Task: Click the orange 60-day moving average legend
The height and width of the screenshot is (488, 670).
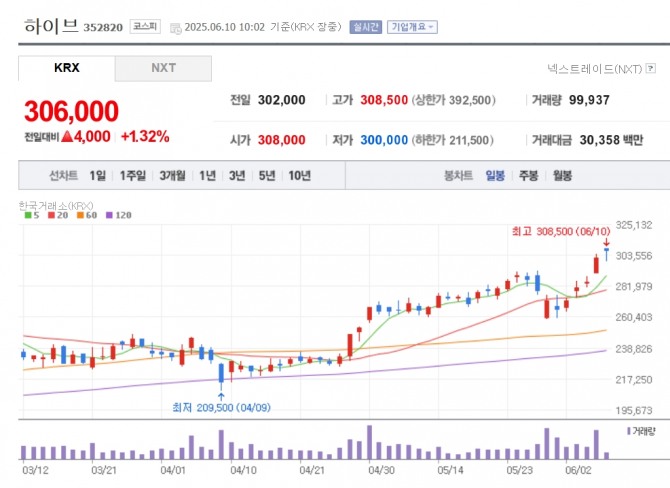Action: coord(87,215)
